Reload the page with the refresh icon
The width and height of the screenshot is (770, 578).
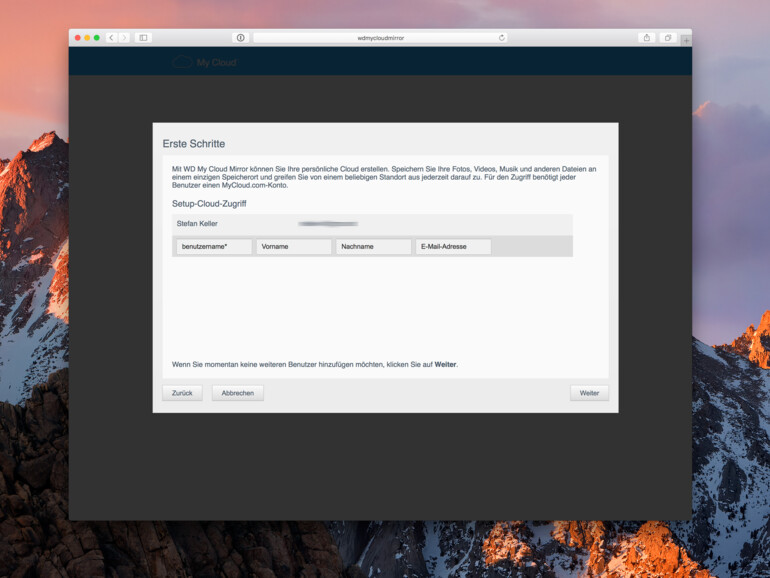[501, 38]
